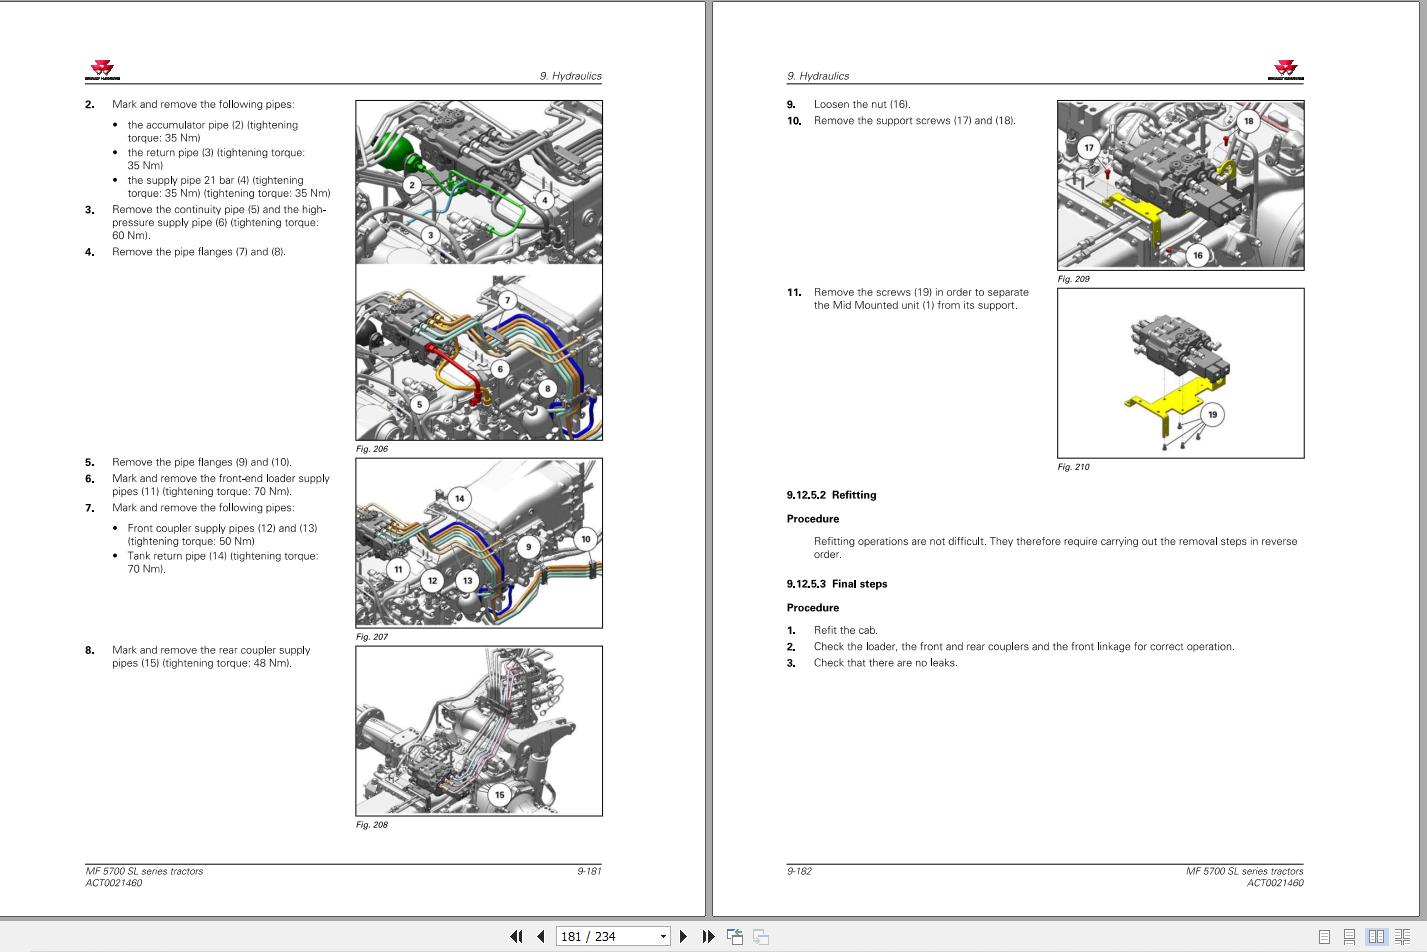Enable continuous scrolling page view
Viewport: 1427px width, 952px height.
point(1350,937)
